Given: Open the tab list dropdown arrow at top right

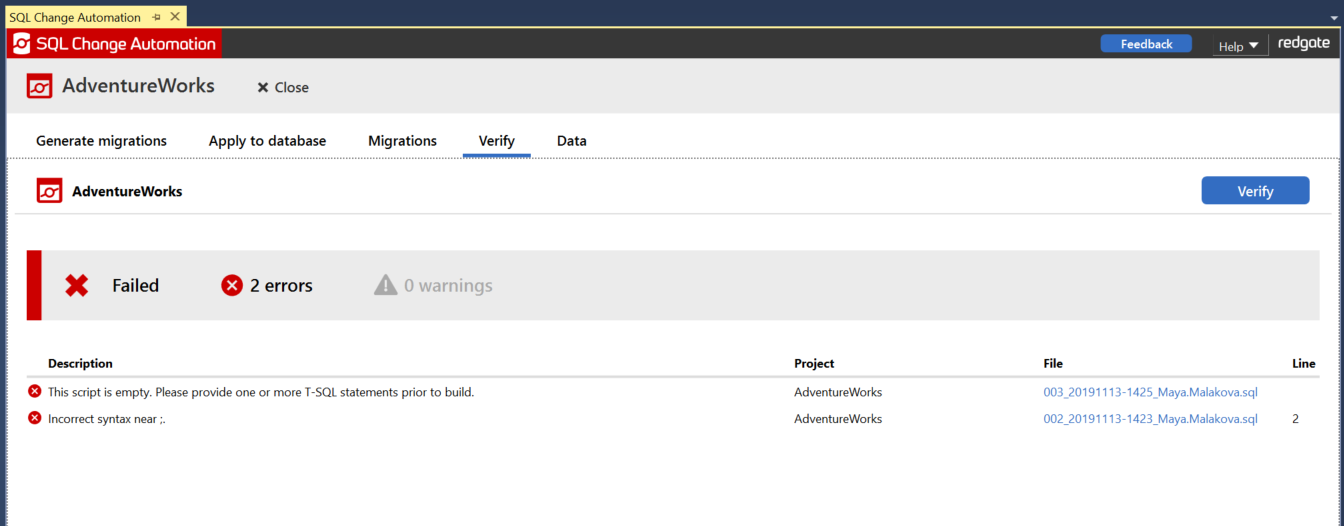Looking at the screenshot, I should coord(1334,19).
